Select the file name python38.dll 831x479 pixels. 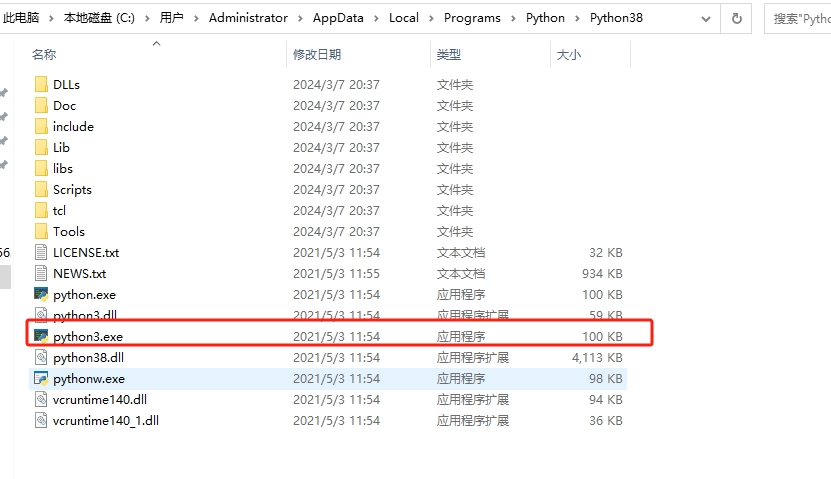point(89,358)
